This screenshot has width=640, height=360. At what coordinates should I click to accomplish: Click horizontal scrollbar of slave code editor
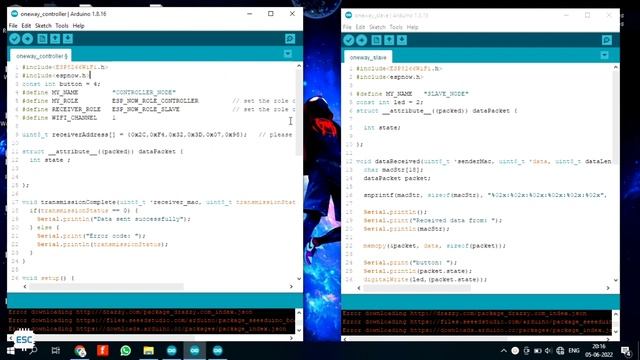click(416, 288)
